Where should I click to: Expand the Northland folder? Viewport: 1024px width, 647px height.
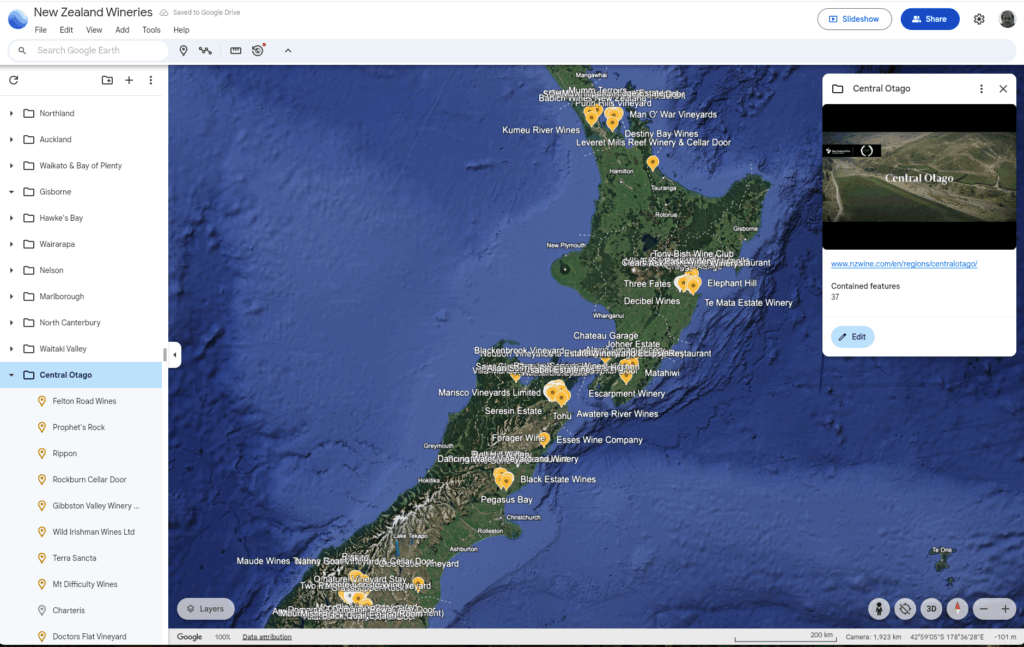click(11, 114)
